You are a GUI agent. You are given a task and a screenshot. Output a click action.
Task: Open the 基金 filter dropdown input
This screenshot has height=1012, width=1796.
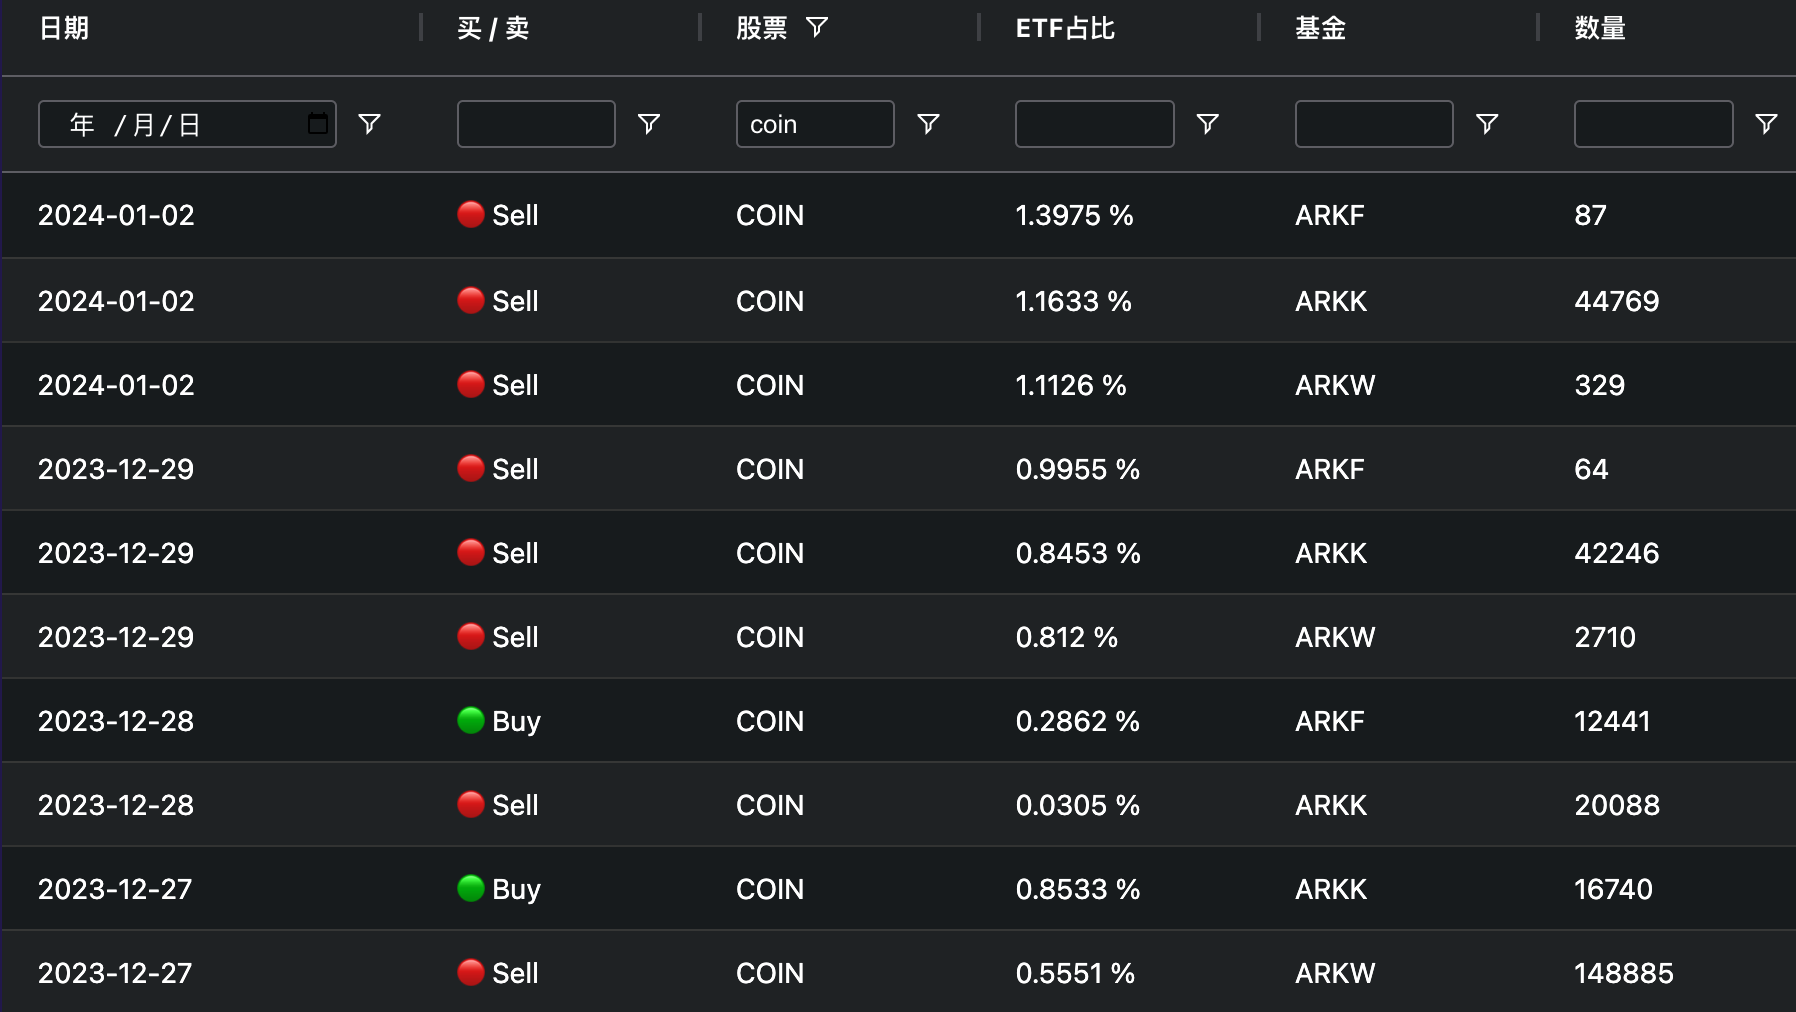pyautogui.click(x=1374, y=123)
